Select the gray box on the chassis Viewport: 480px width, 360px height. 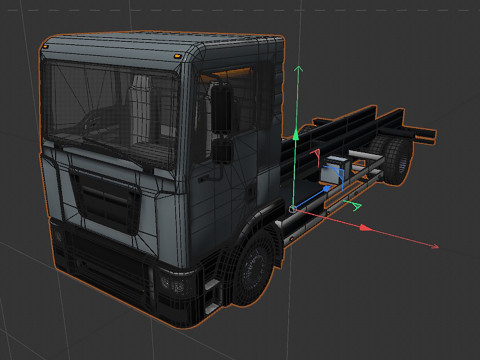tap(334, 170)
